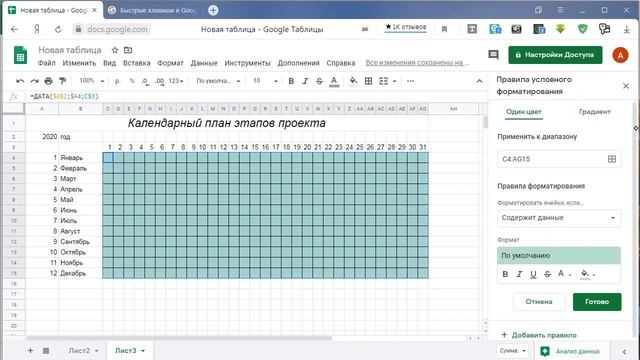Screen dimensions: 640x360
Task: Toggle italic in main toolbar
Action: tap(305, 81)
